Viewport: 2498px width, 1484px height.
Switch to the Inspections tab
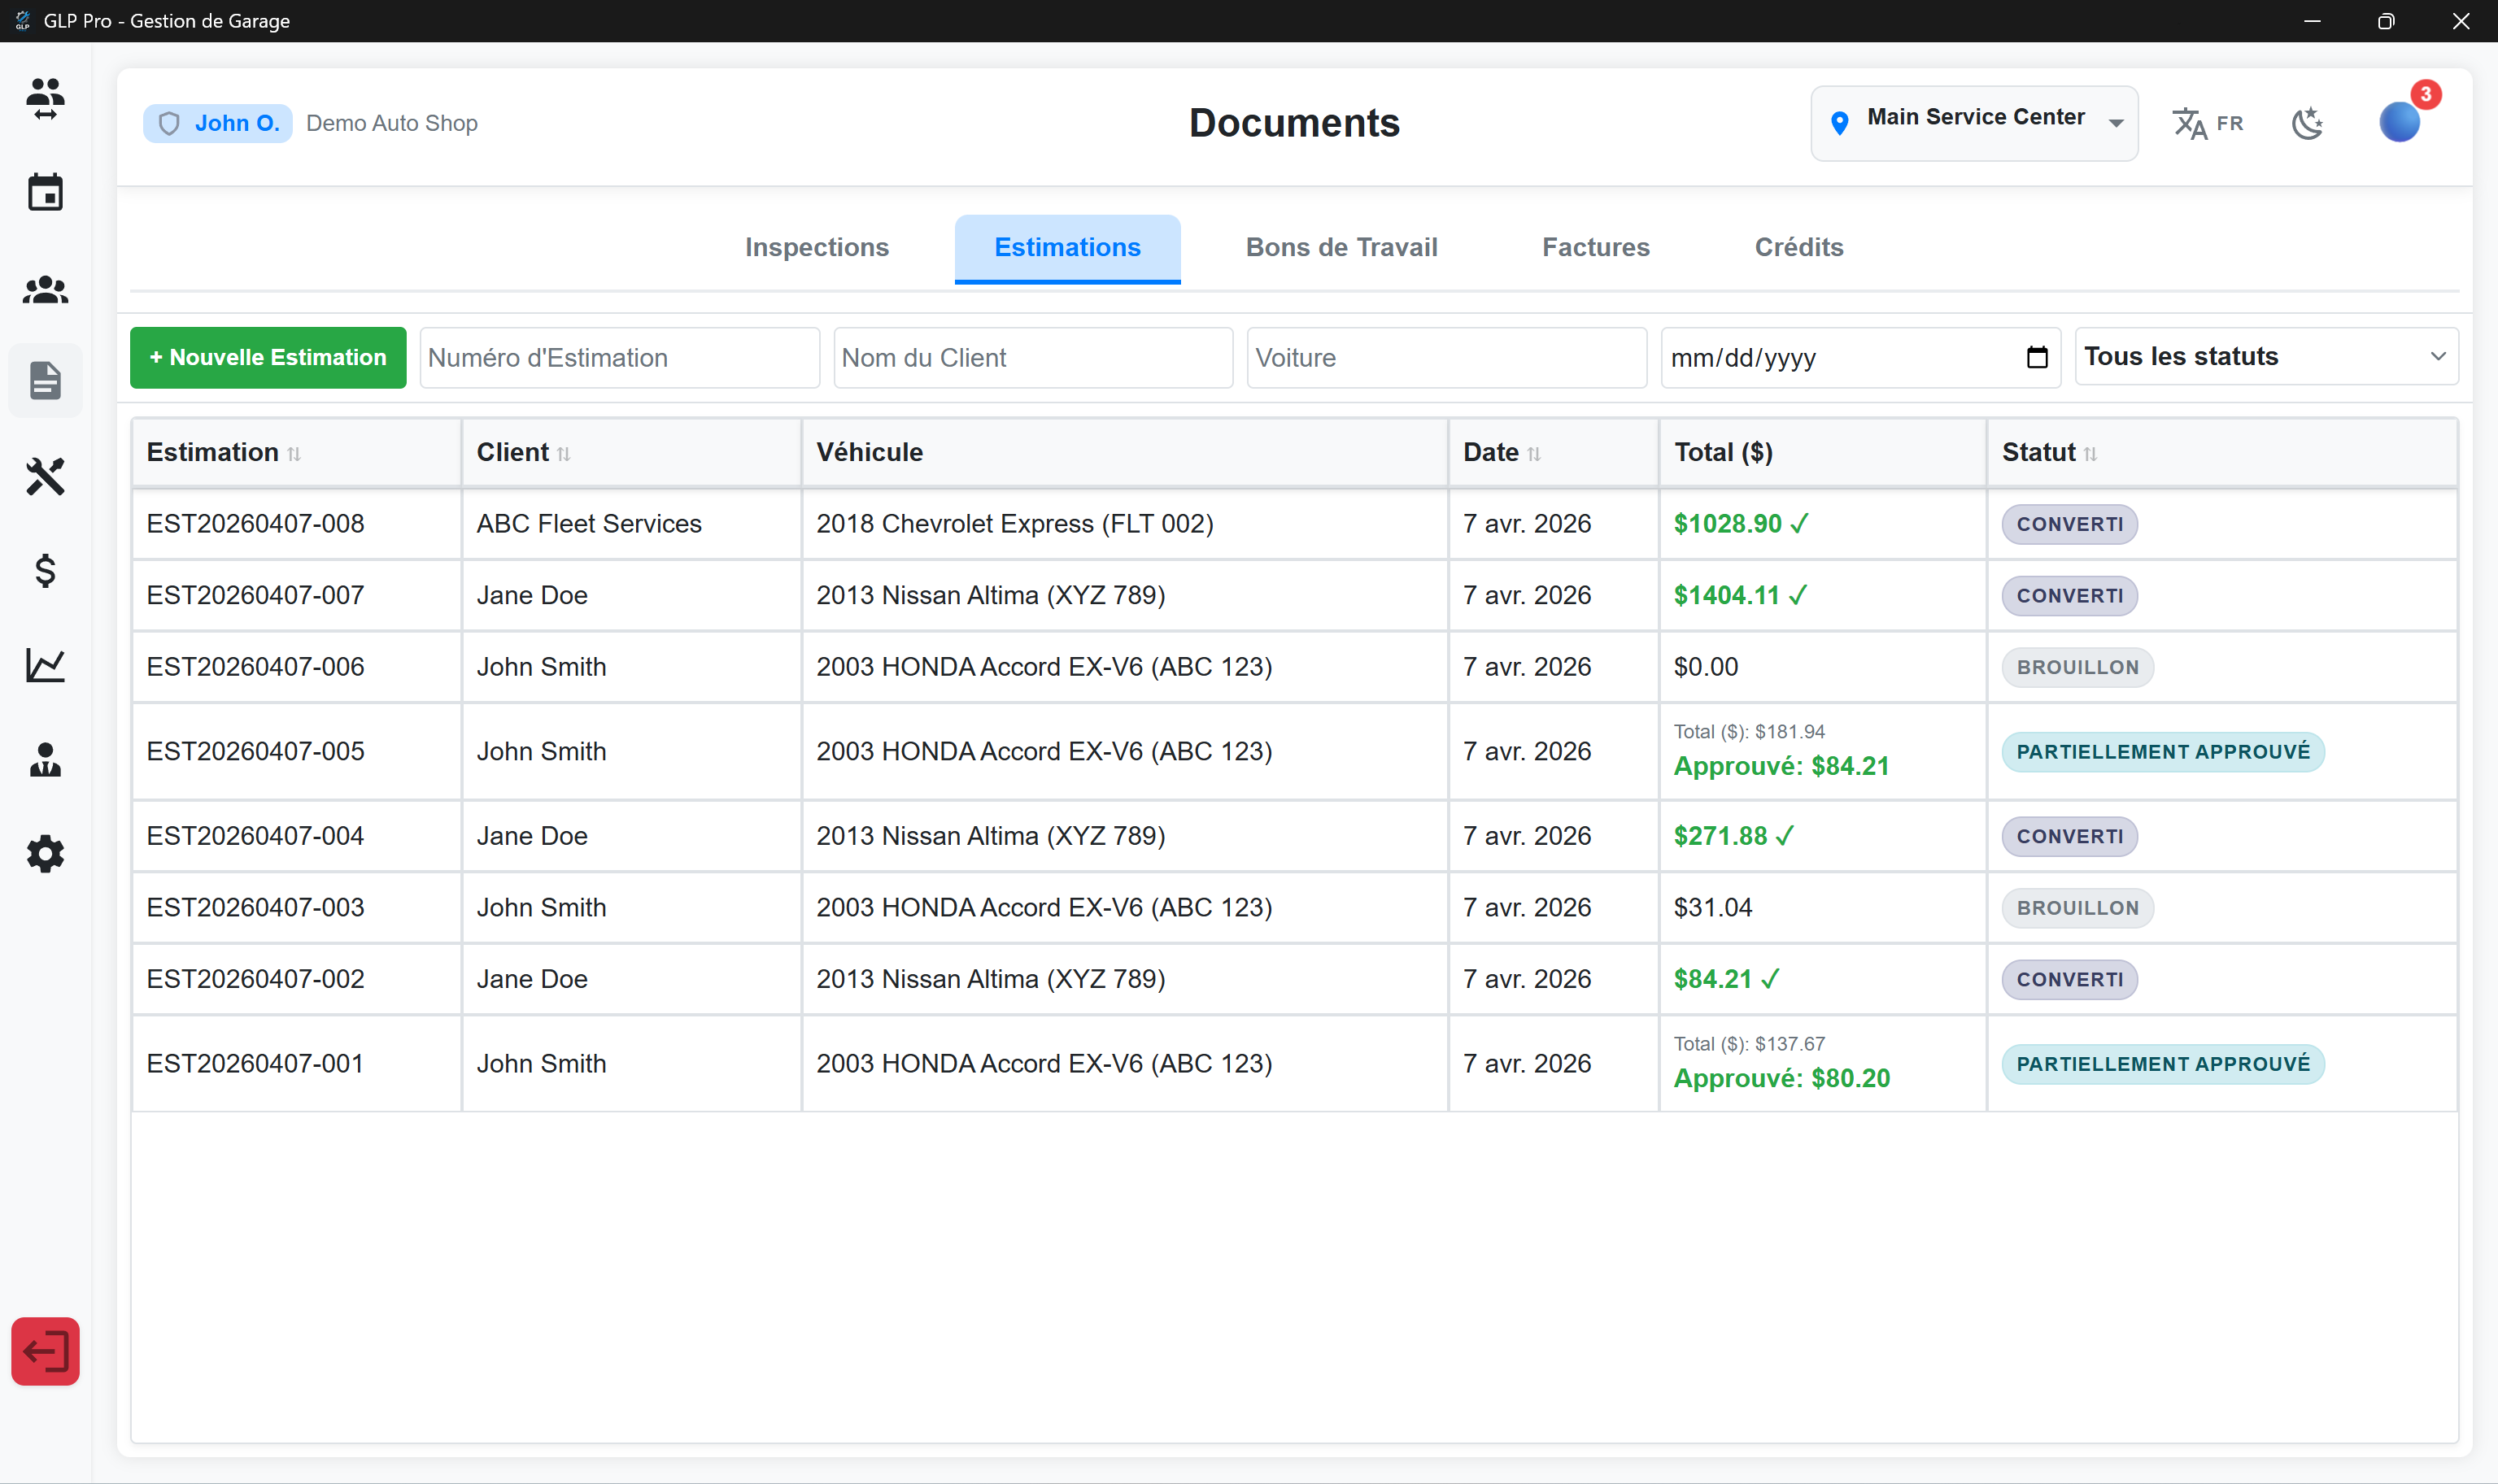817,247
